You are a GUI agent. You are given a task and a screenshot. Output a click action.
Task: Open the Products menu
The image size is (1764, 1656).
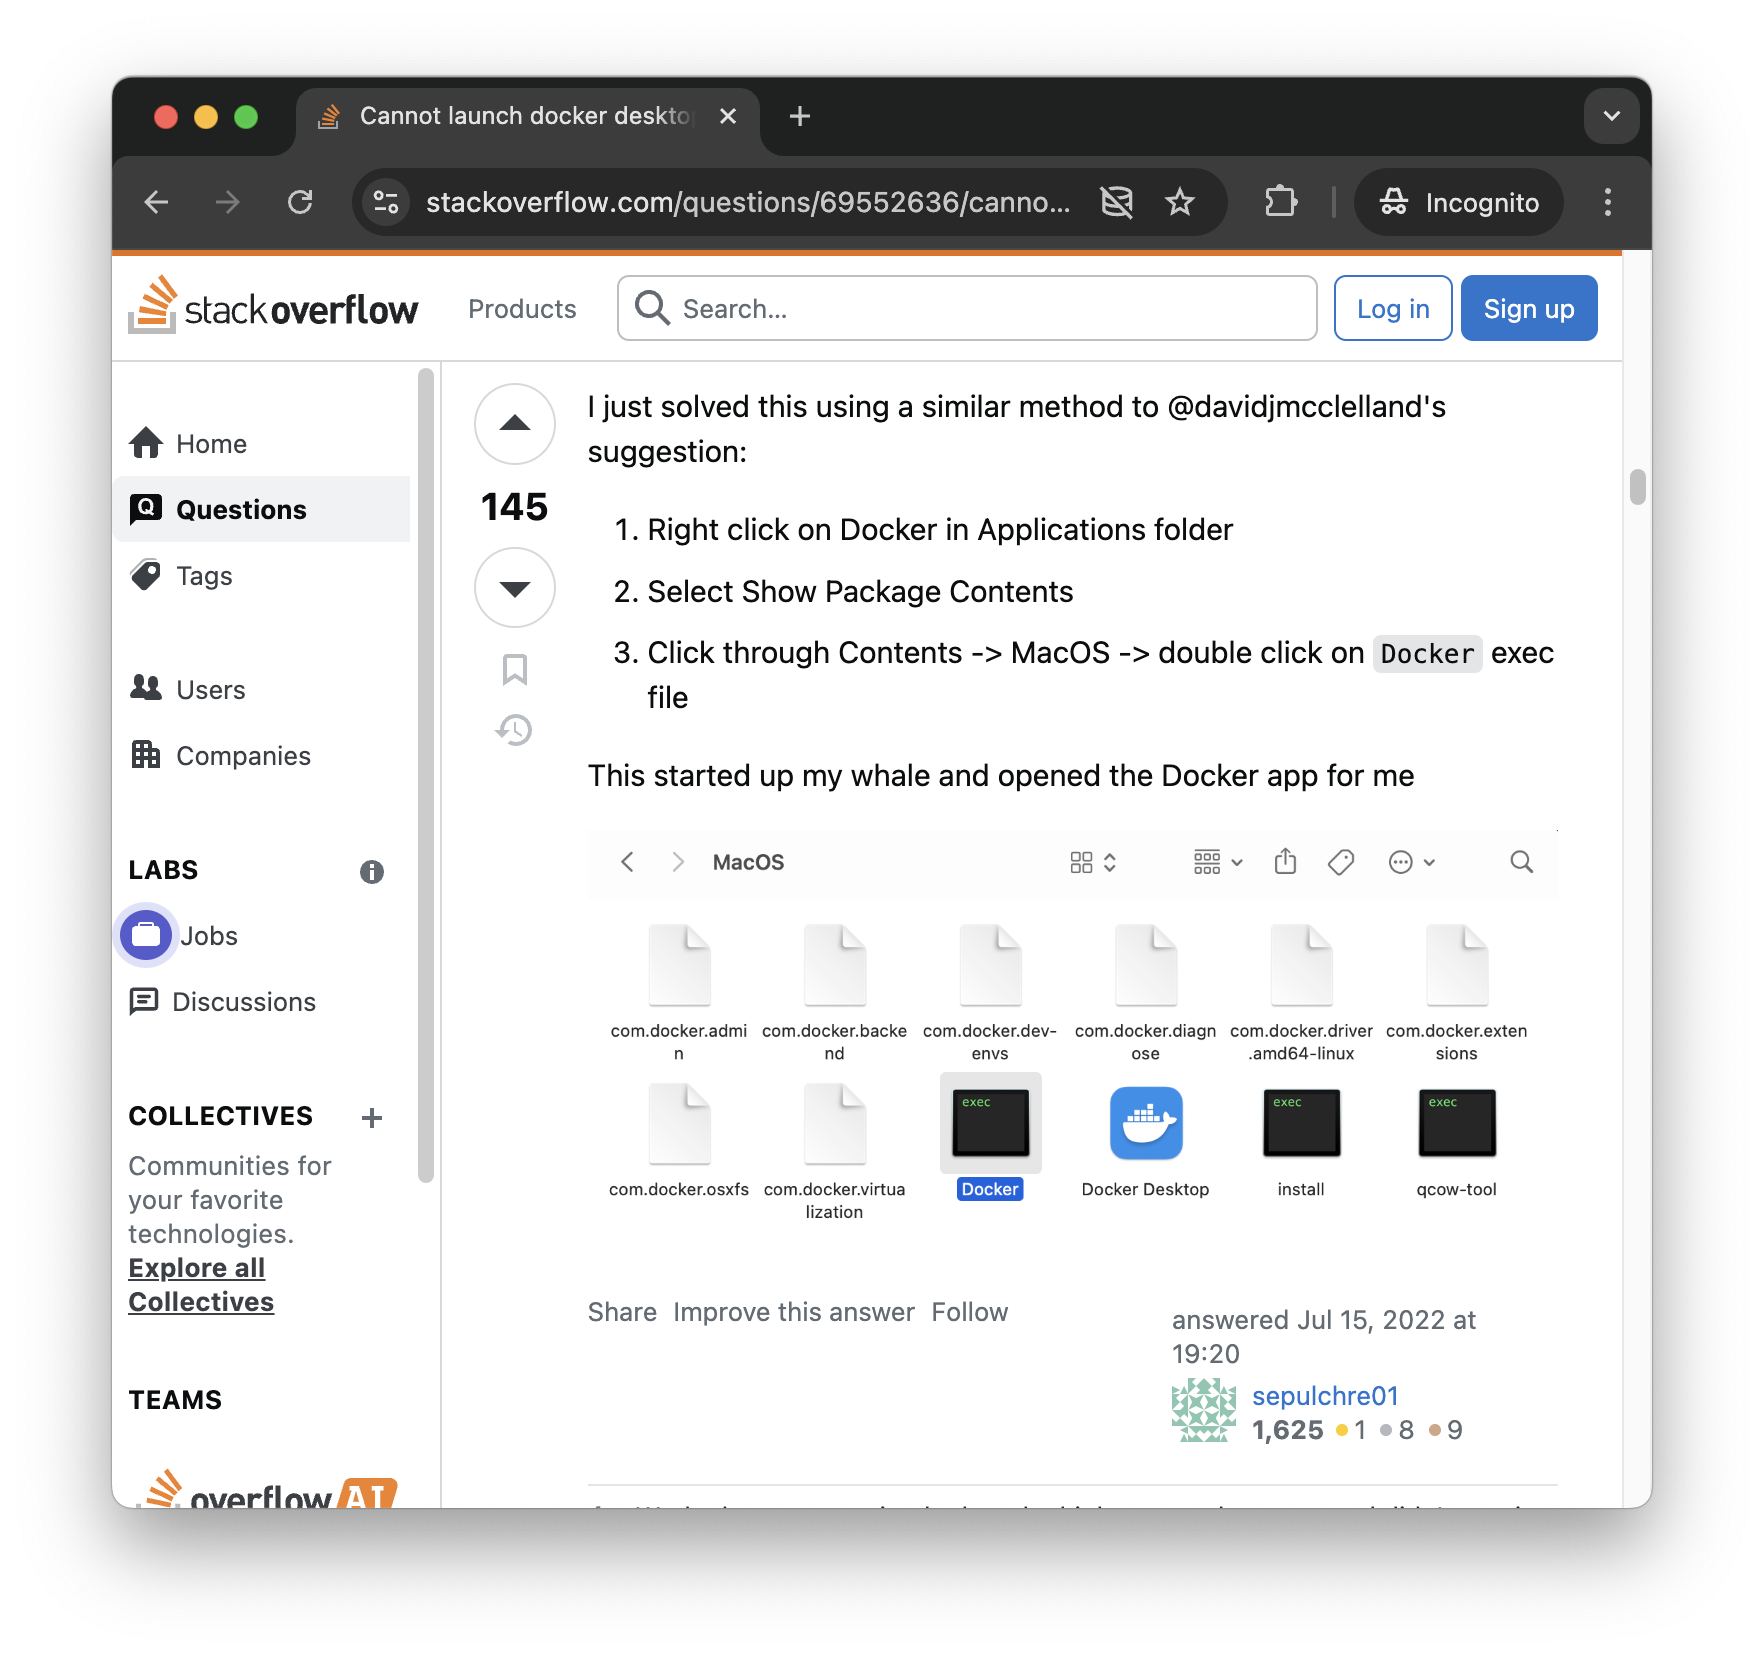click(522, 309)
